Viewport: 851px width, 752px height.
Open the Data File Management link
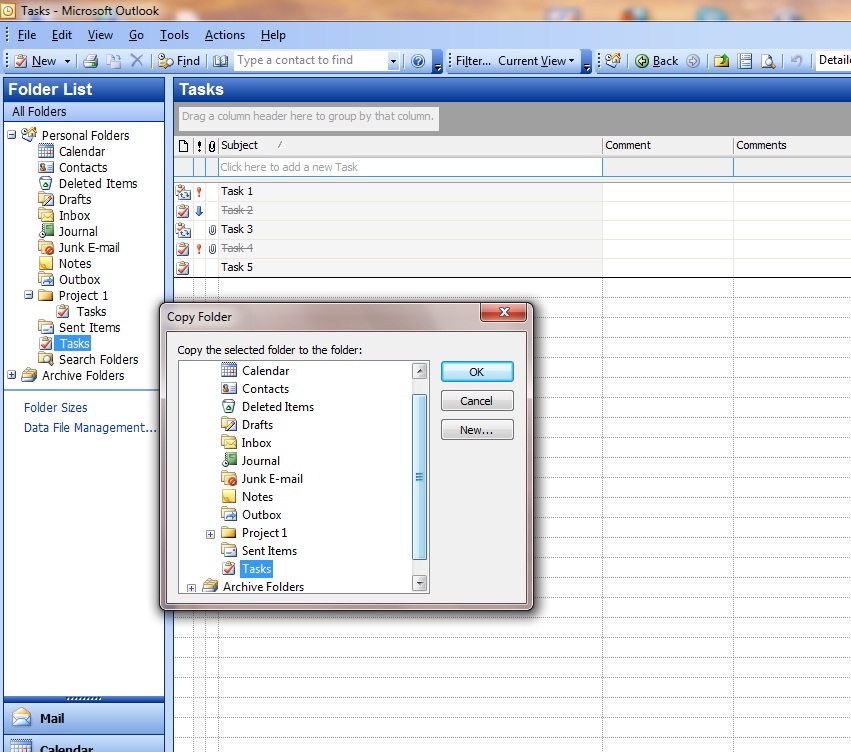point(90,428)
